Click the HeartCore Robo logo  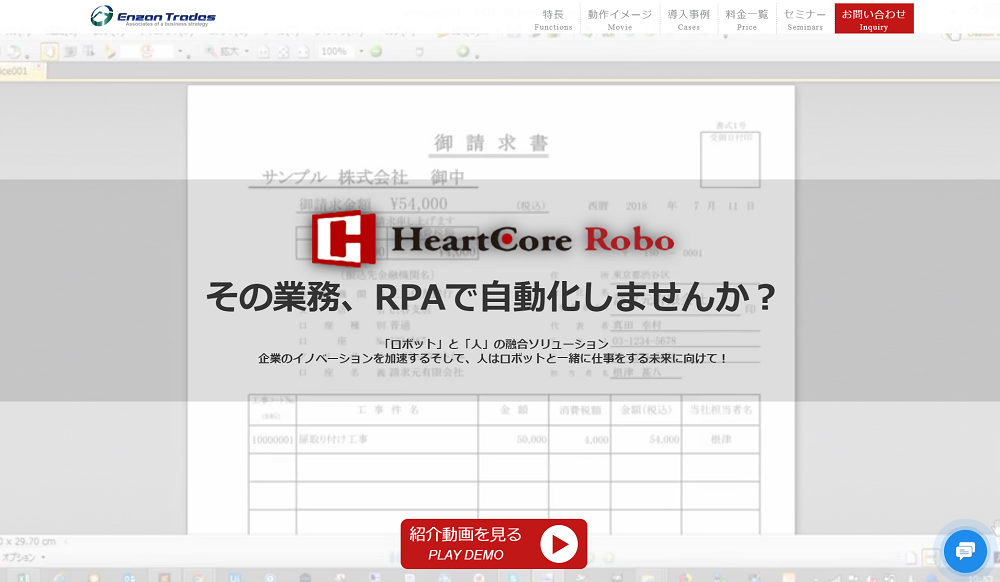492,239
